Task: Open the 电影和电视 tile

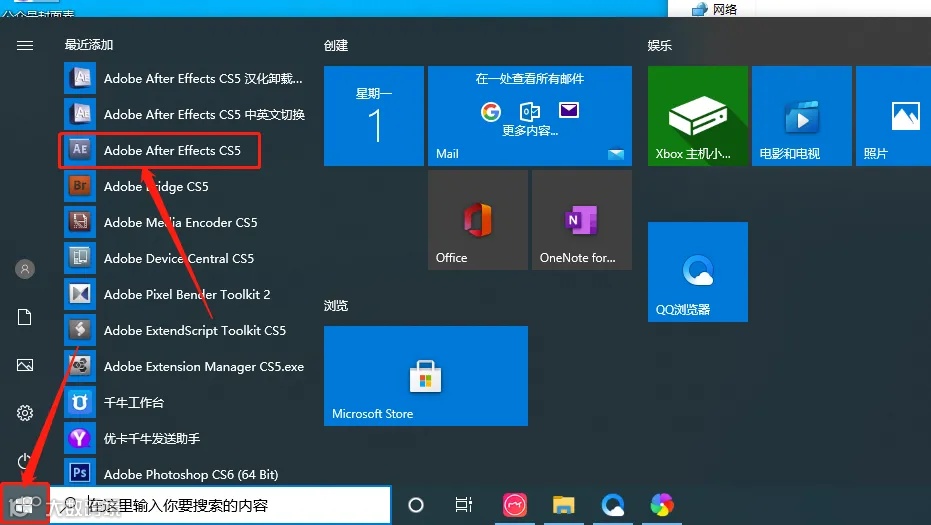Action: click(802, 116)
